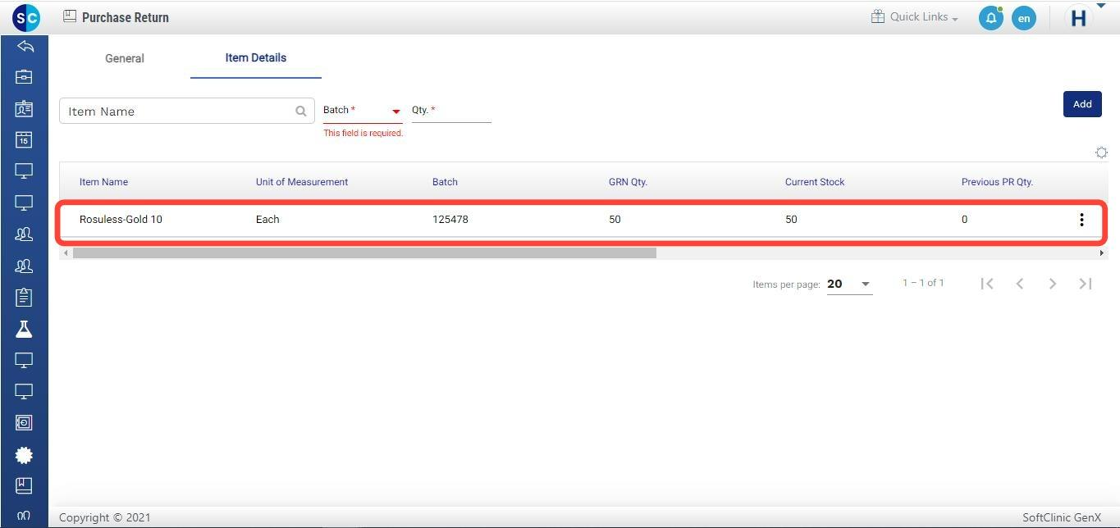Image resolution: width=1120 pixels, height=528 pixels.
Task: Click the back arrow icon in sidebar
Action: [25, 47]
